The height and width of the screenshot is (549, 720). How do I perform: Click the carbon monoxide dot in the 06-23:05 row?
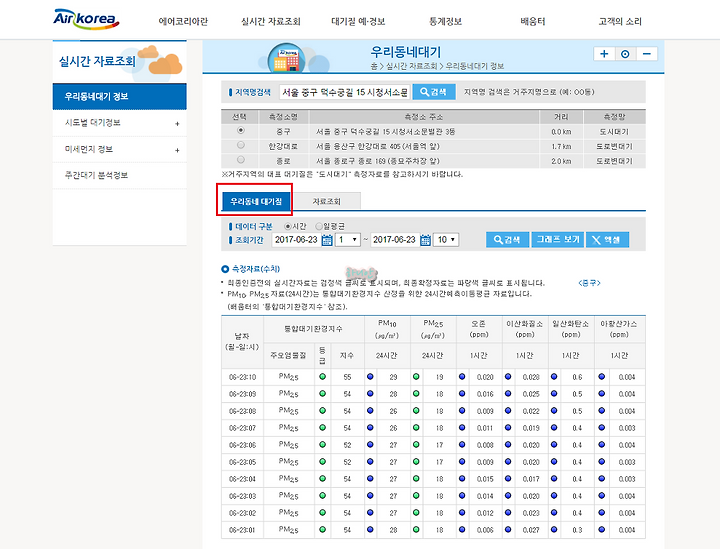pos(554,462)
